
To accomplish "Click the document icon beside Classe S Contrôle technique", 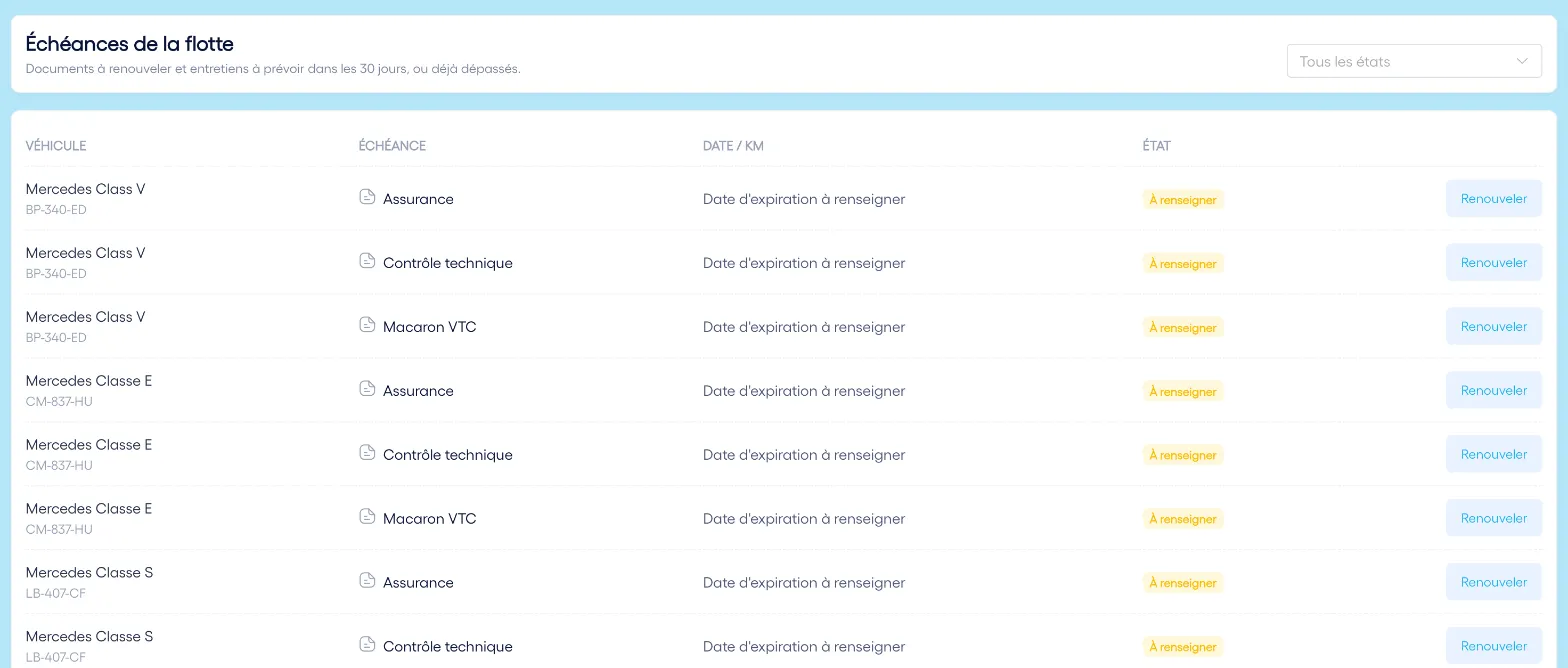I will [367, 645].
